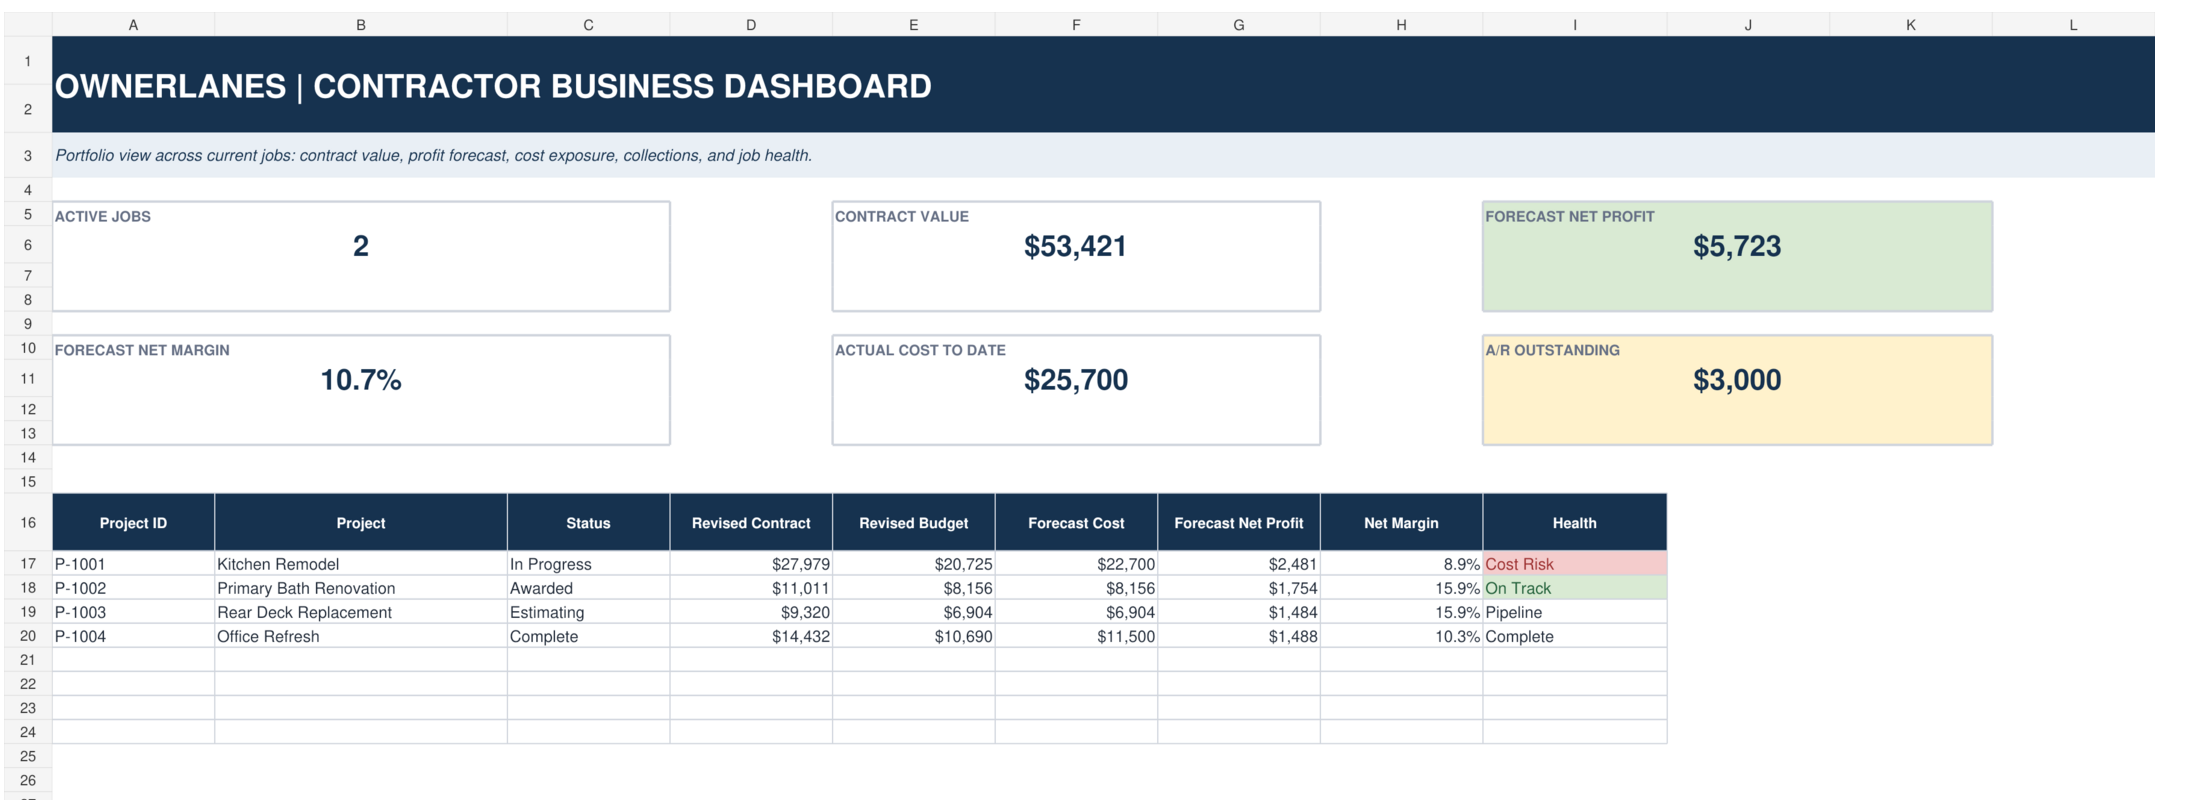Click the revised contract "$14,432" cell
The height and width of the screenshot is (800, 2200).
751,636
